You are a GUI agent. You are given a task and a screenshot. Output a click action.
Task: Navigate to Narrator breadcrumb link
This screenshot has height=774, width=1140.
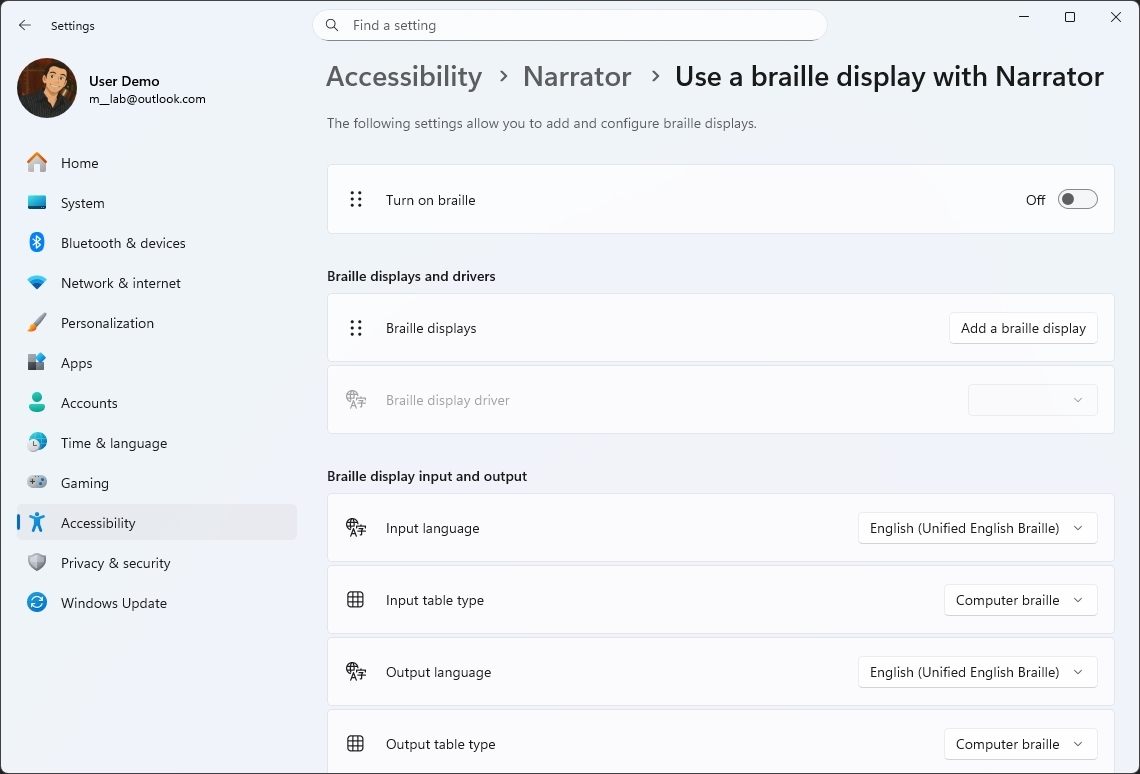[577, 77]
